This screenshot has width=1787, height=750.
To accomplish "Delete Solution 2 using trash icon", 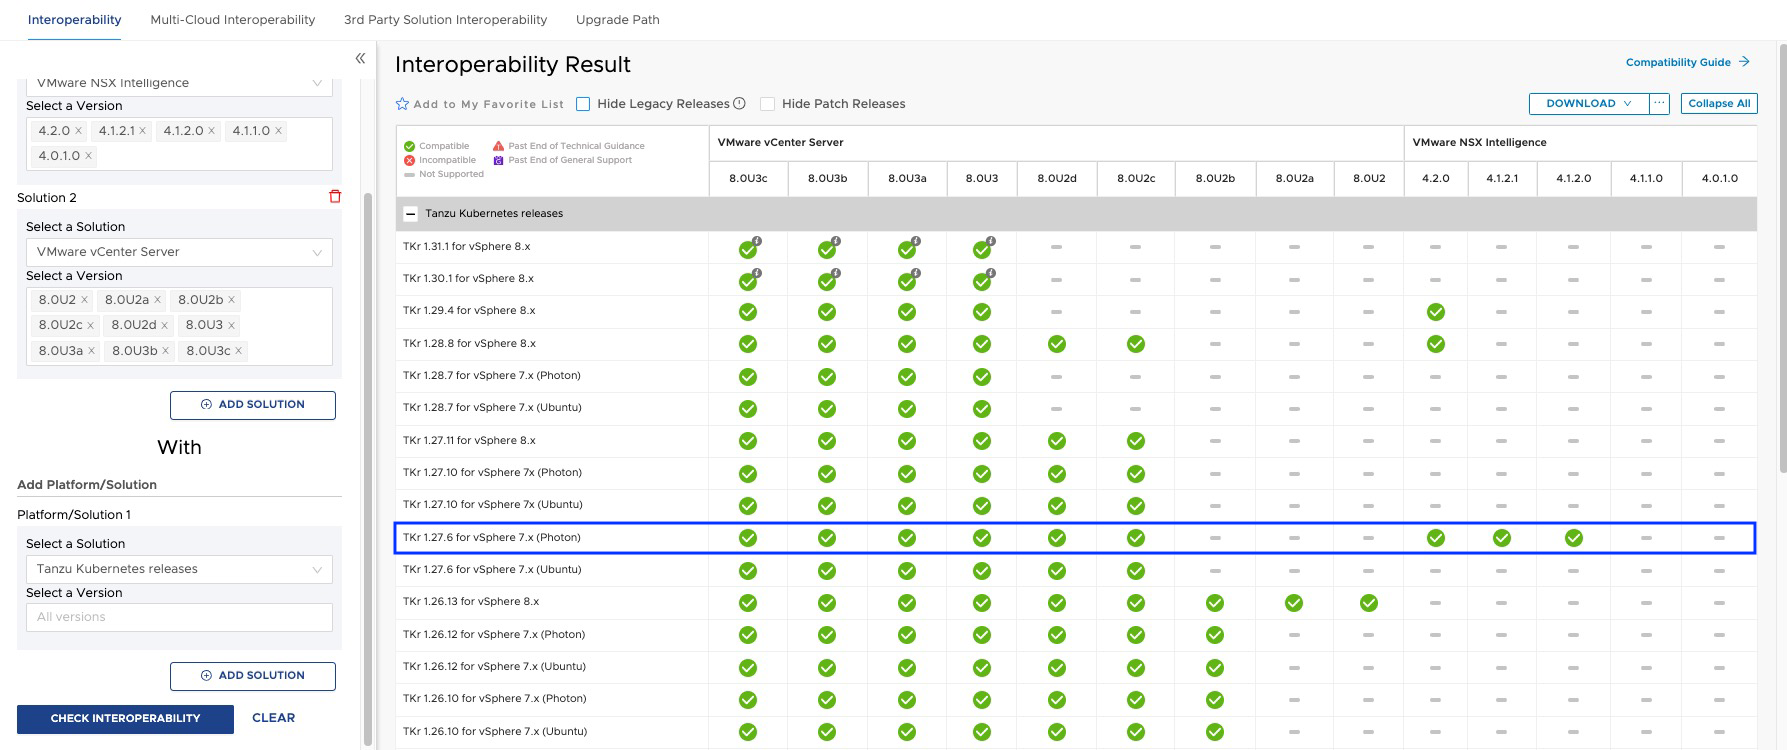I will pos(335,197).
